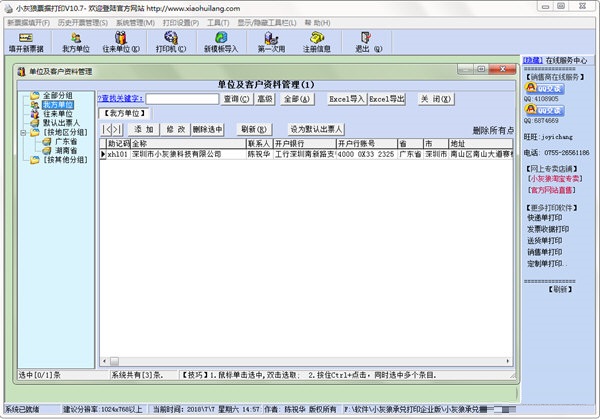Open the 快递单打印 link
The width and height of the screenshot is (600, 419).
click(545, 218)
